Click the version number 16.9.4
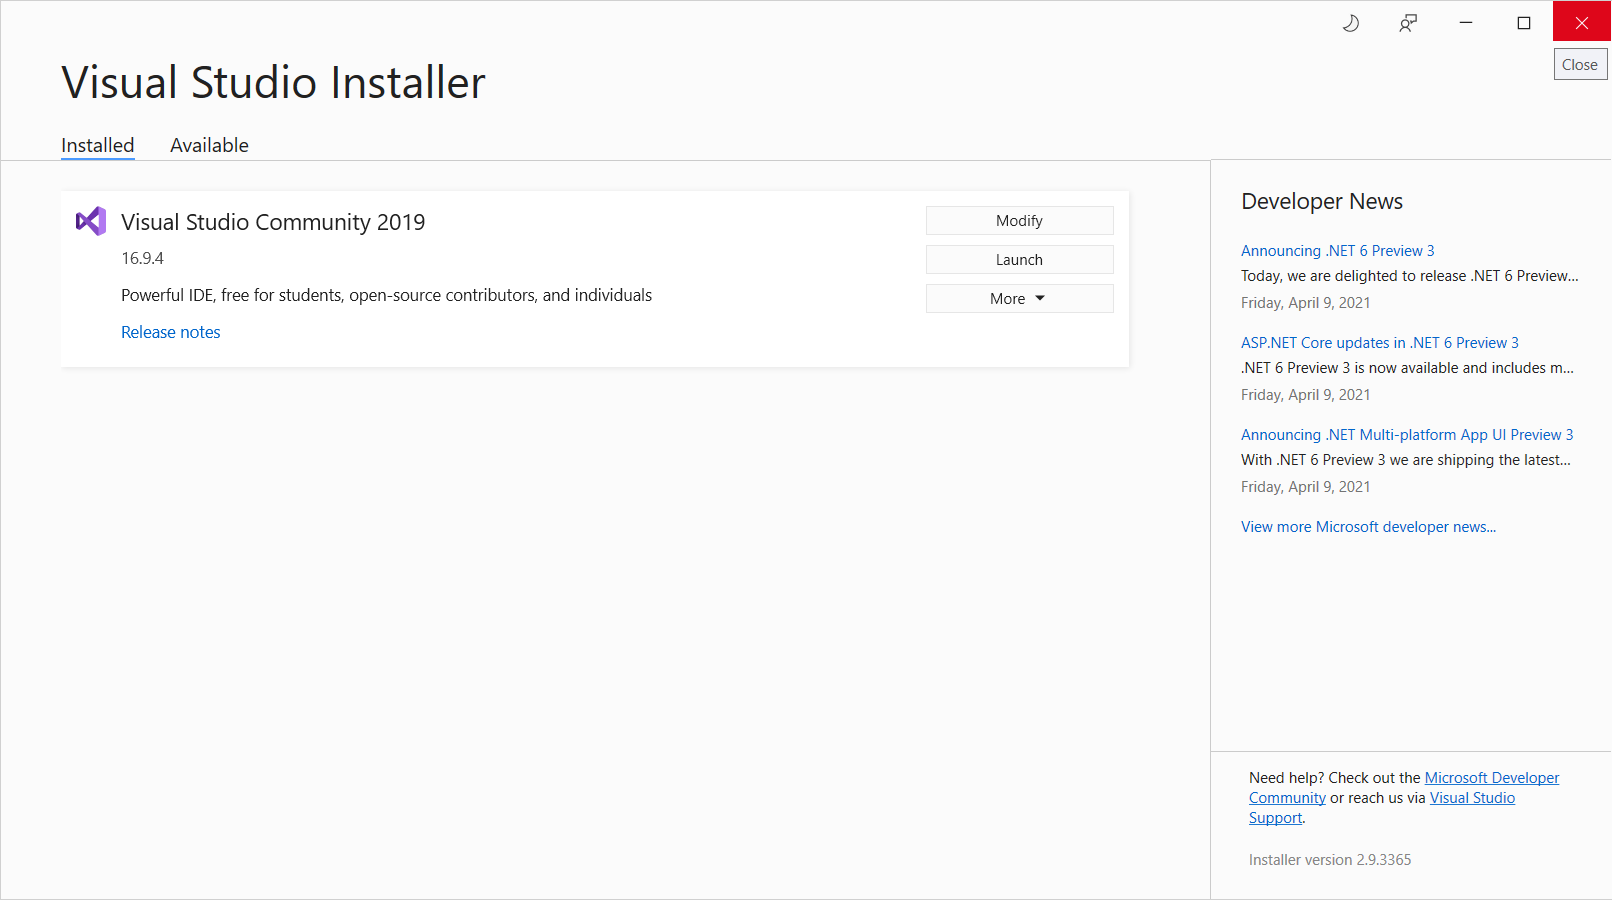Screen dimensions: 1612x900 [142, 258]
